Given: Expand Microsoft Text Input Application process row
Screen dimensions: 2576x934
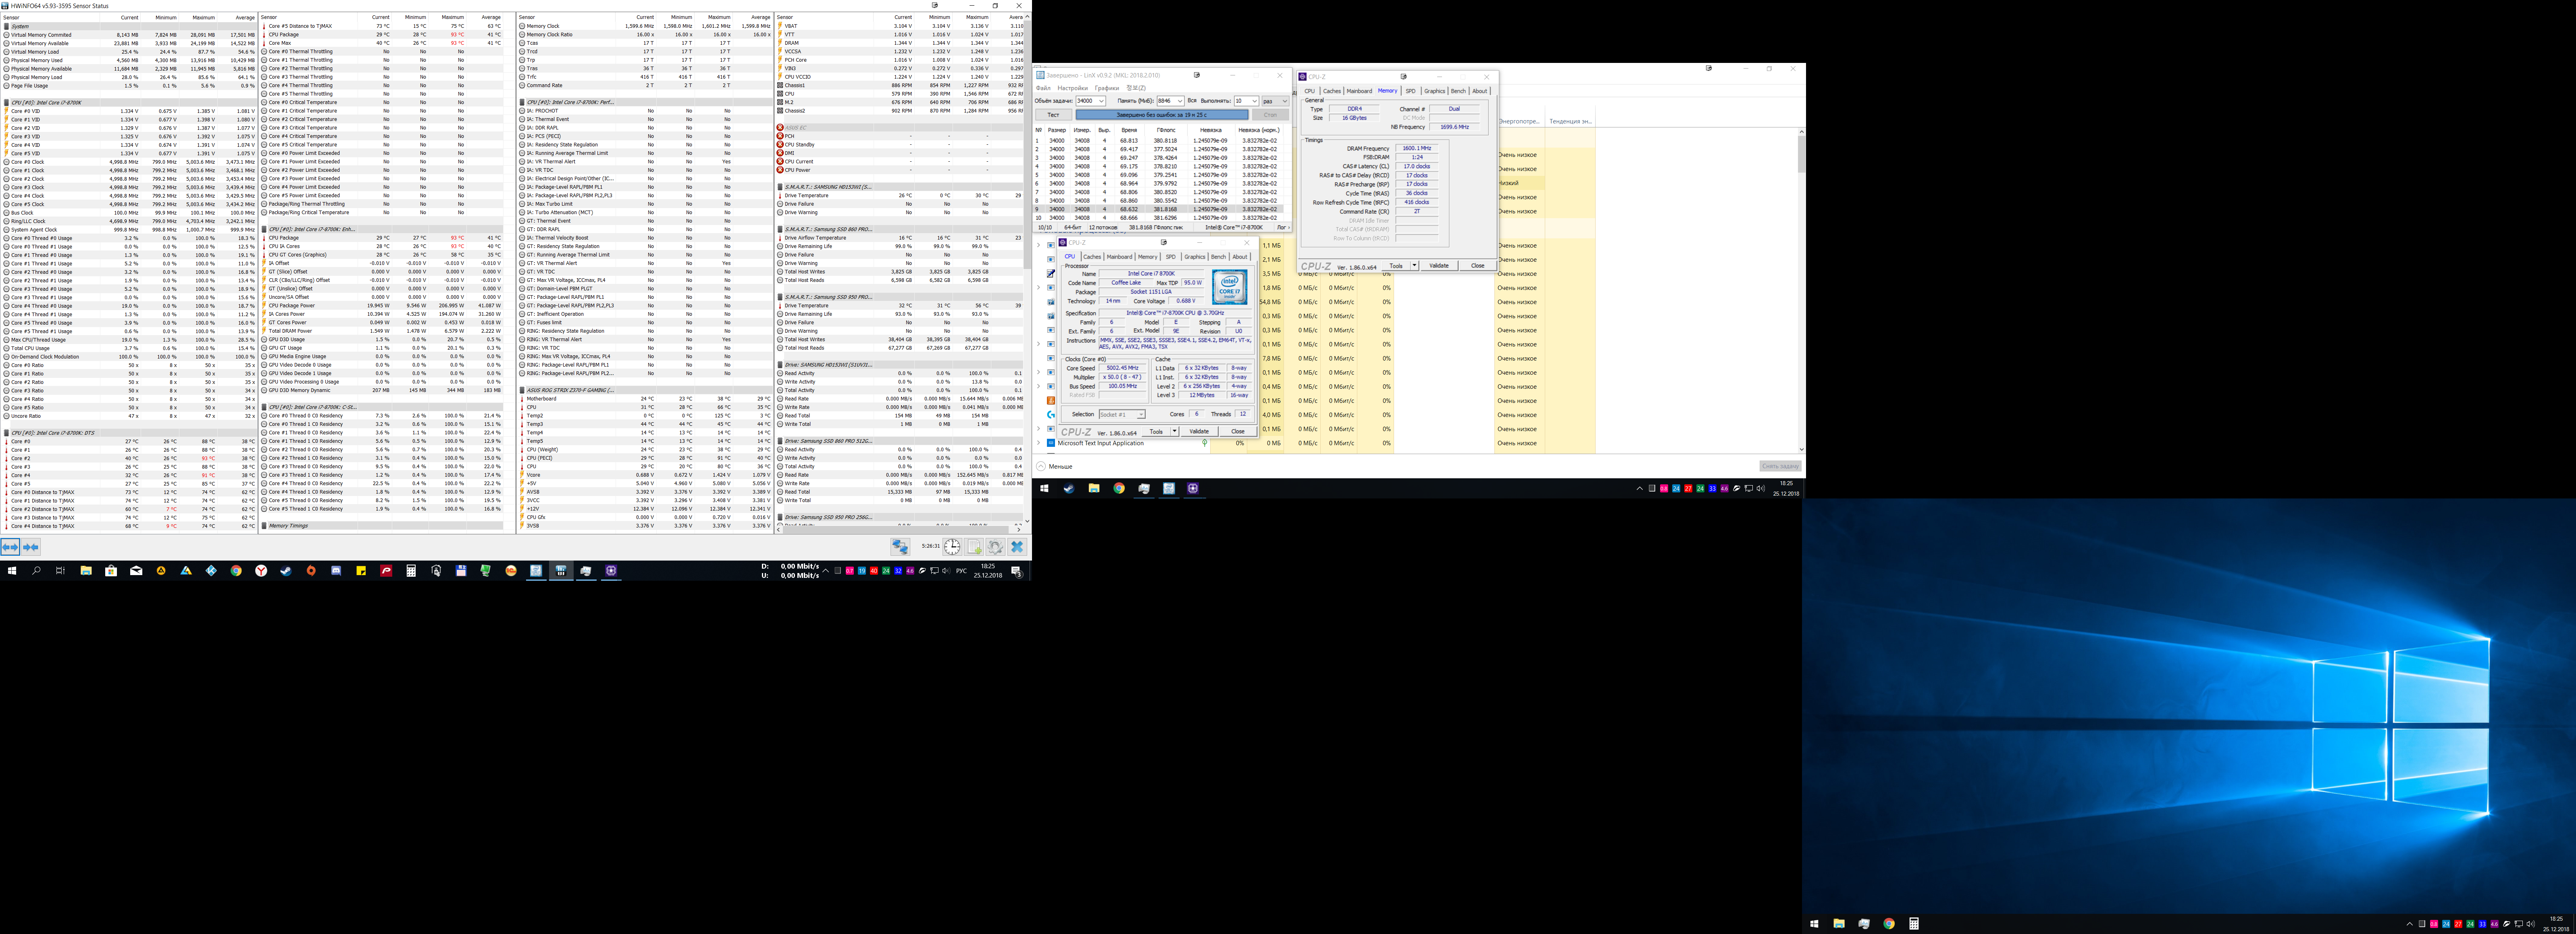Looking at the screenshot, I should [1038, 443].
